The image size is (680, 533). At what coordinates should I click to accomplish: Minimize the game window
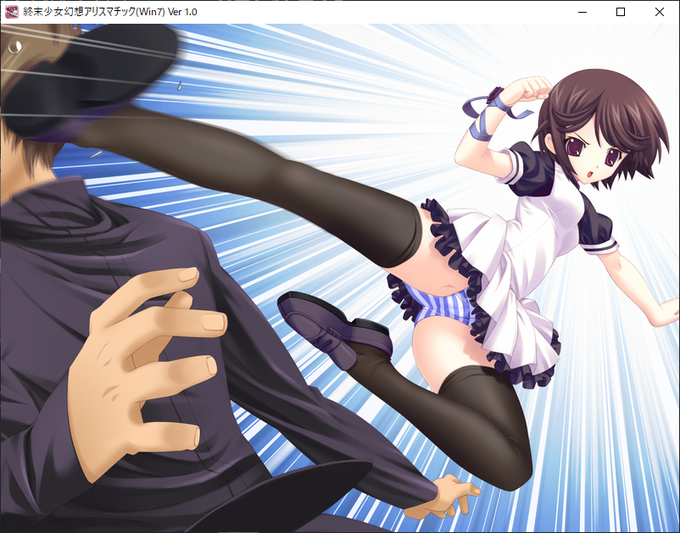pyautogui.click(x=582, y=12)
